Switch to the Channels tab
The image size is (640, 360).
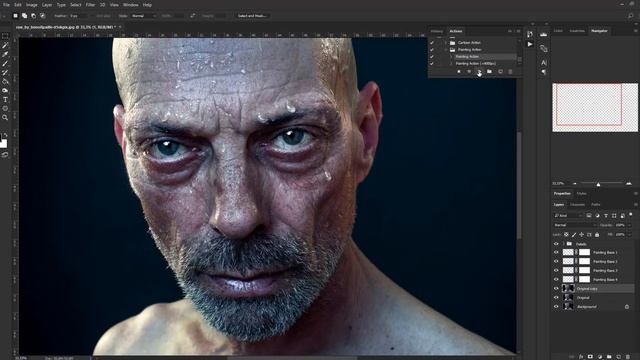pyautogui.click(x=577, y=204)
